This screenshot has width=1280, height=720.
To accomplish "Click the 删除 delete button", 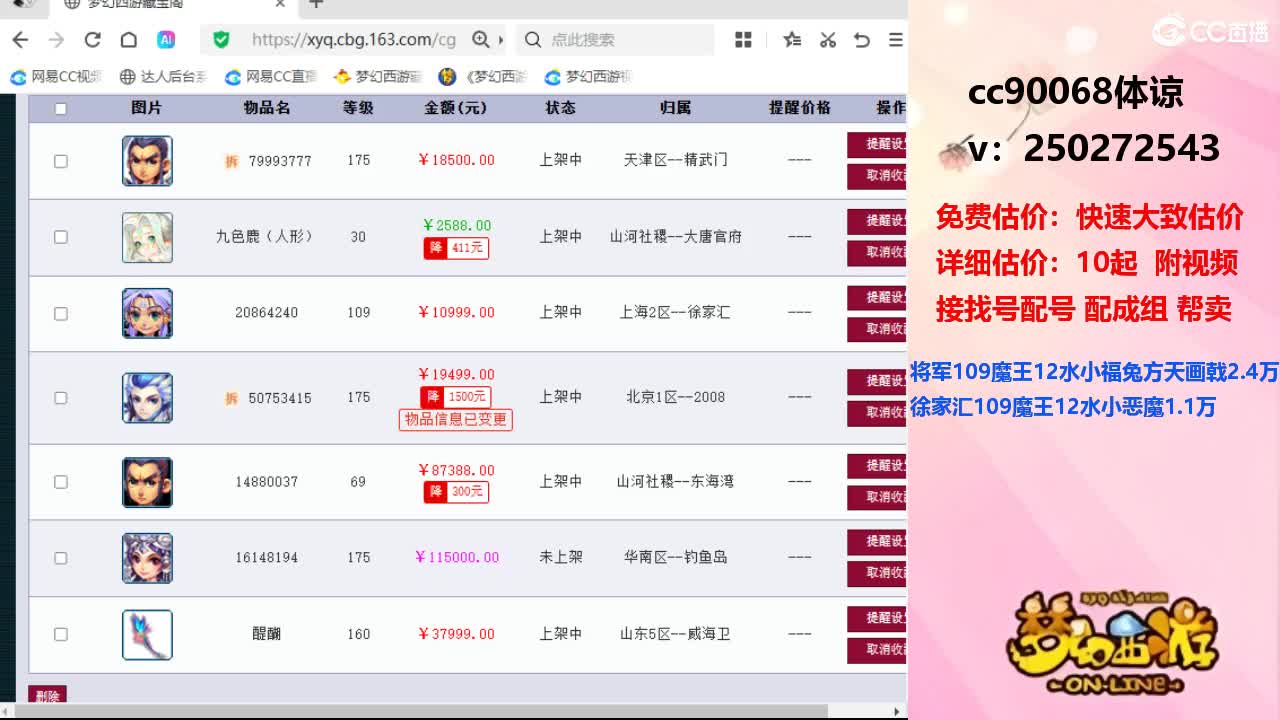I will pyautogui.click(x=47, y=695).
